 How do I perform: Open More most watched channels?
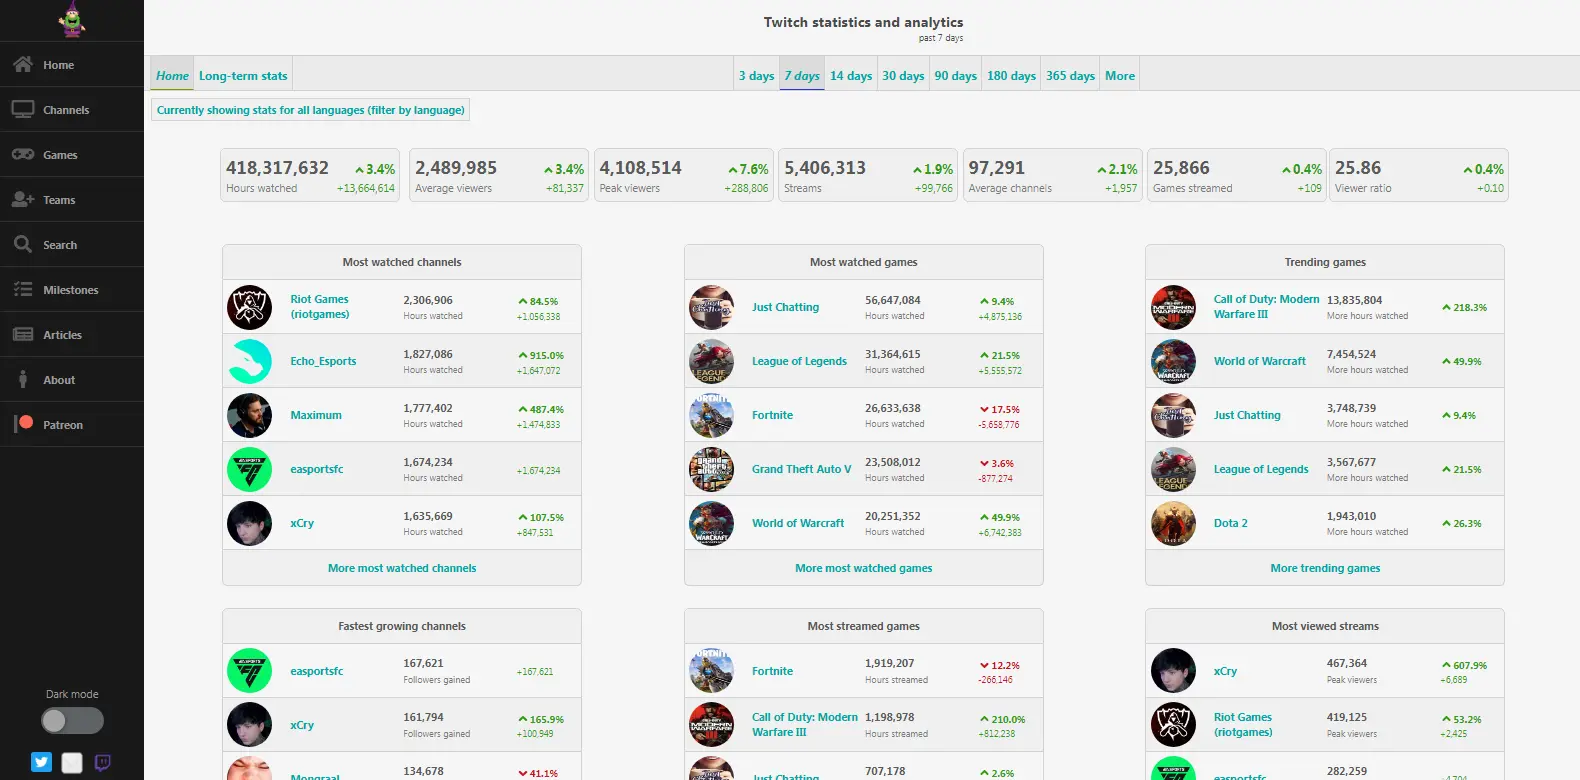click(x=402, y=568)
